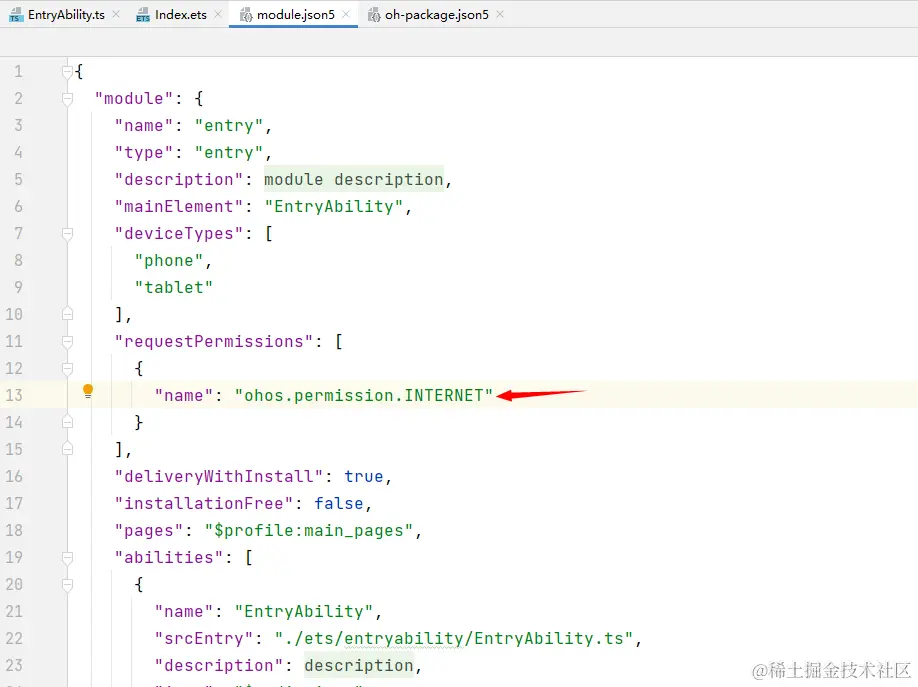Close the EntryAbility.ts tab
The width and height of the screenshot is (918, 687).
(116, 14)
